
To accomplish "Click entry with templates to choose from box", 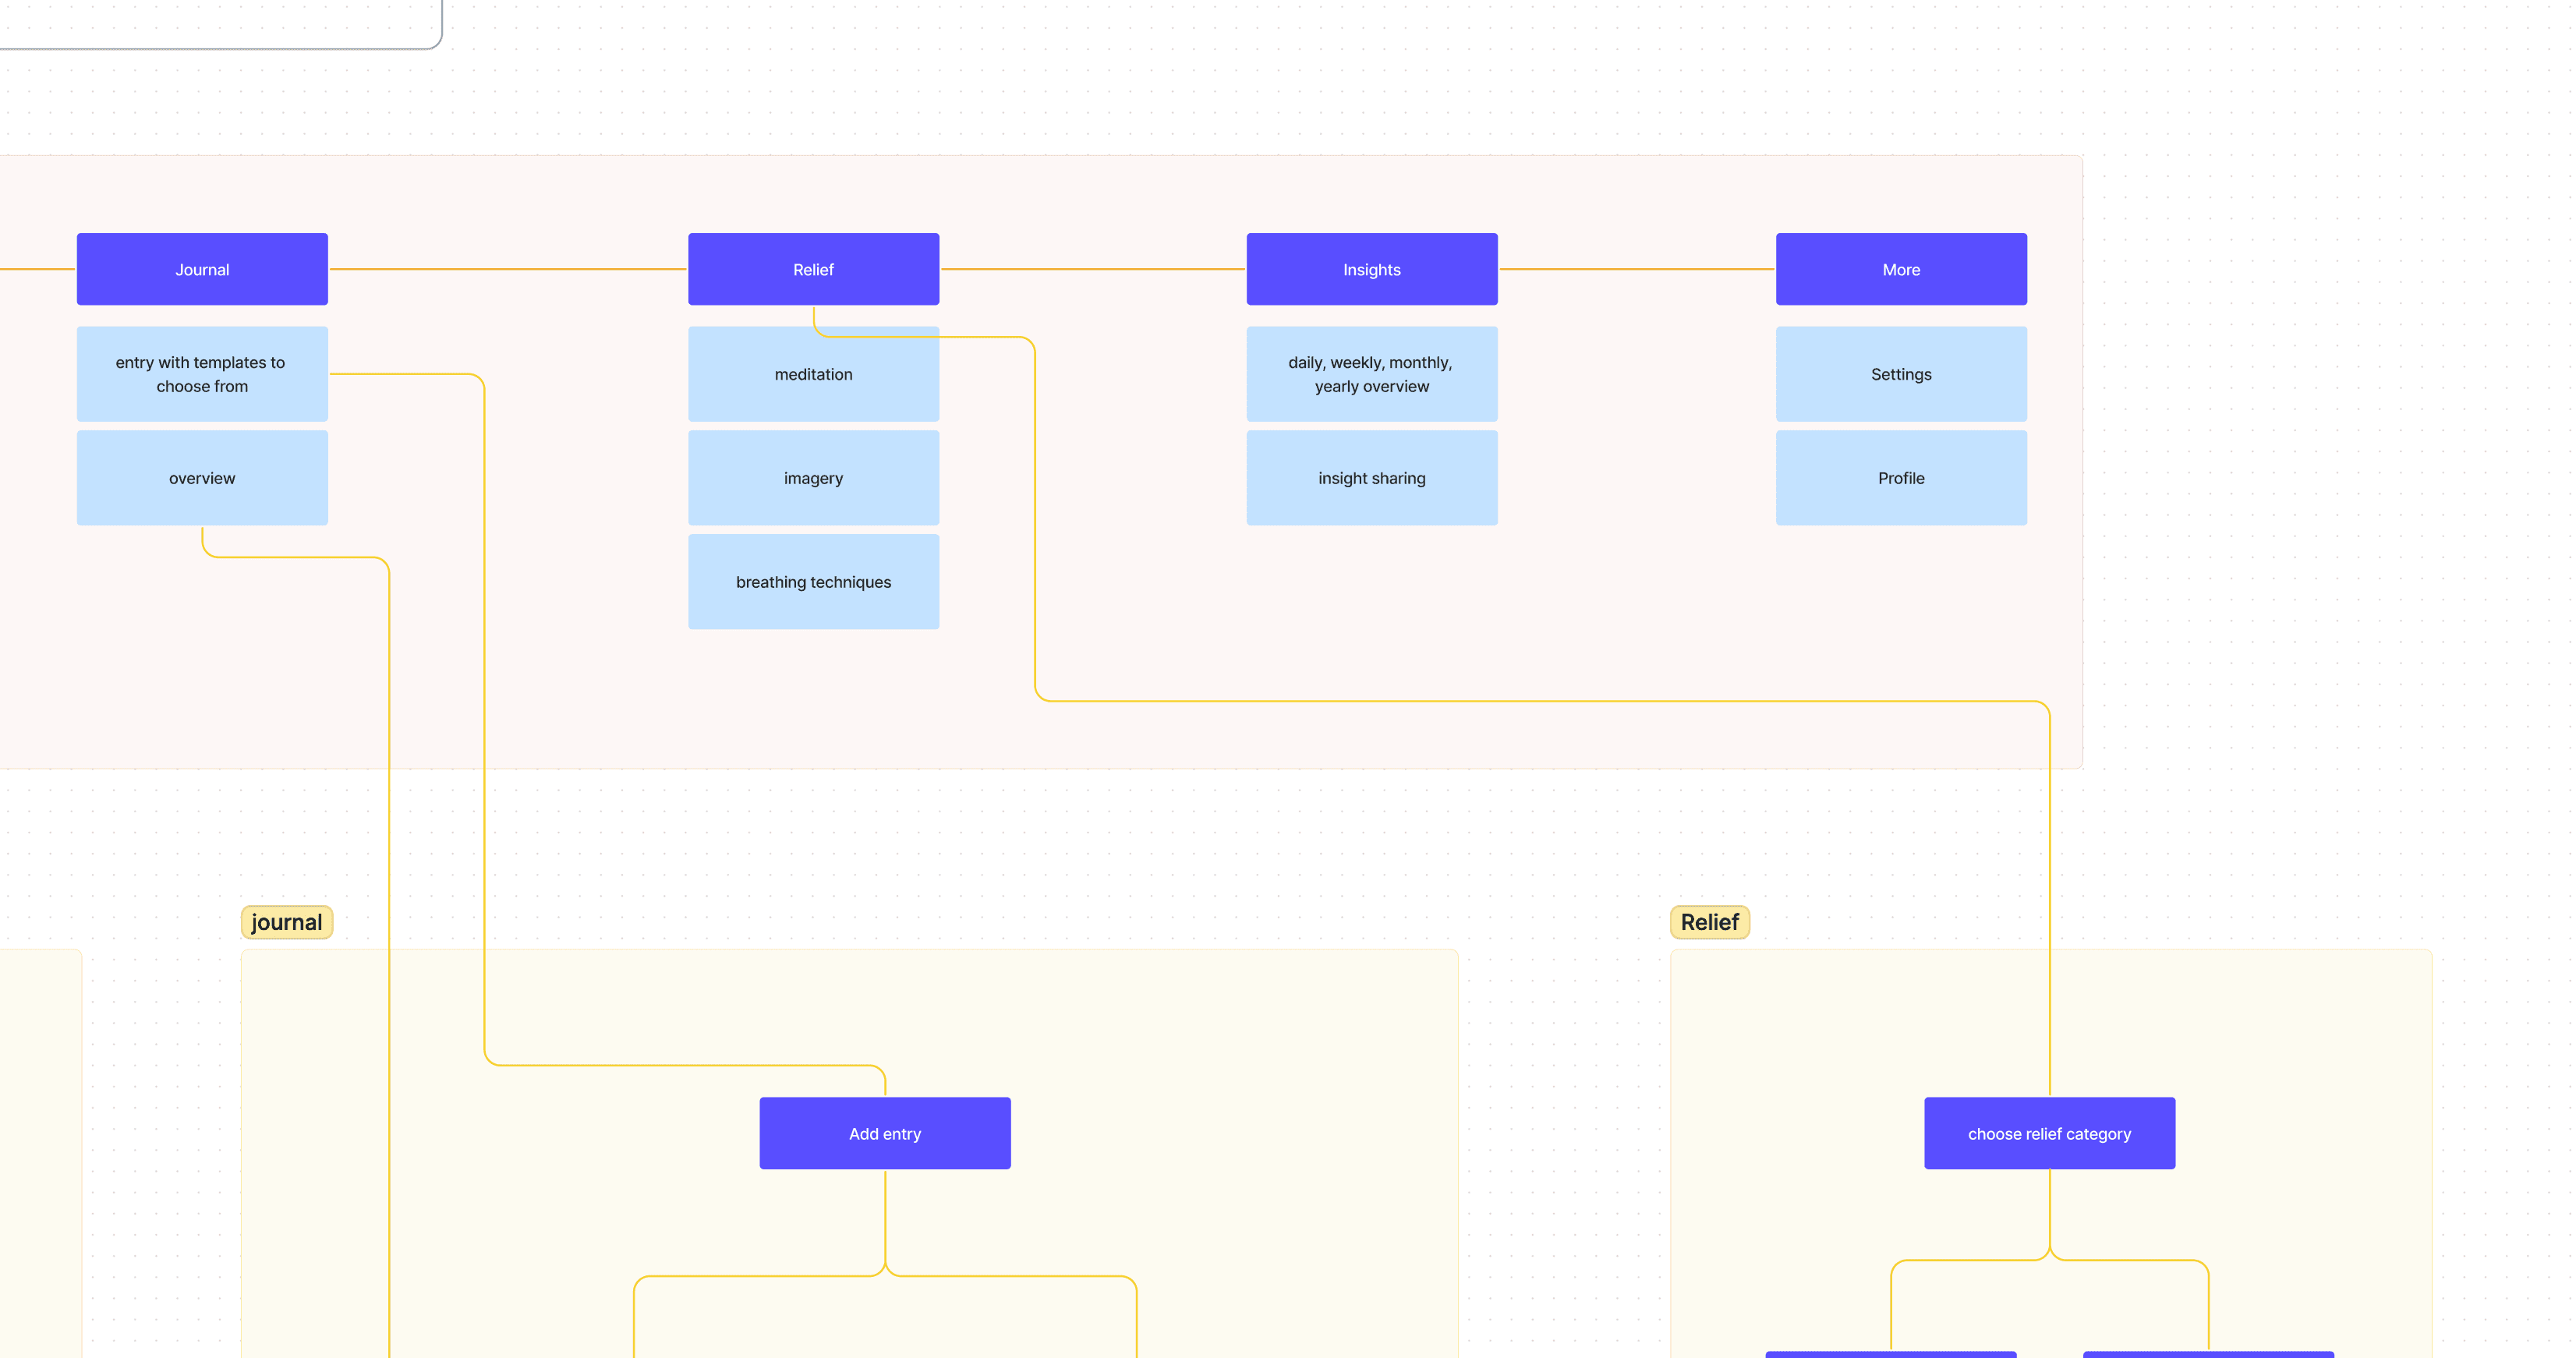I will click(x=202, y=374).
